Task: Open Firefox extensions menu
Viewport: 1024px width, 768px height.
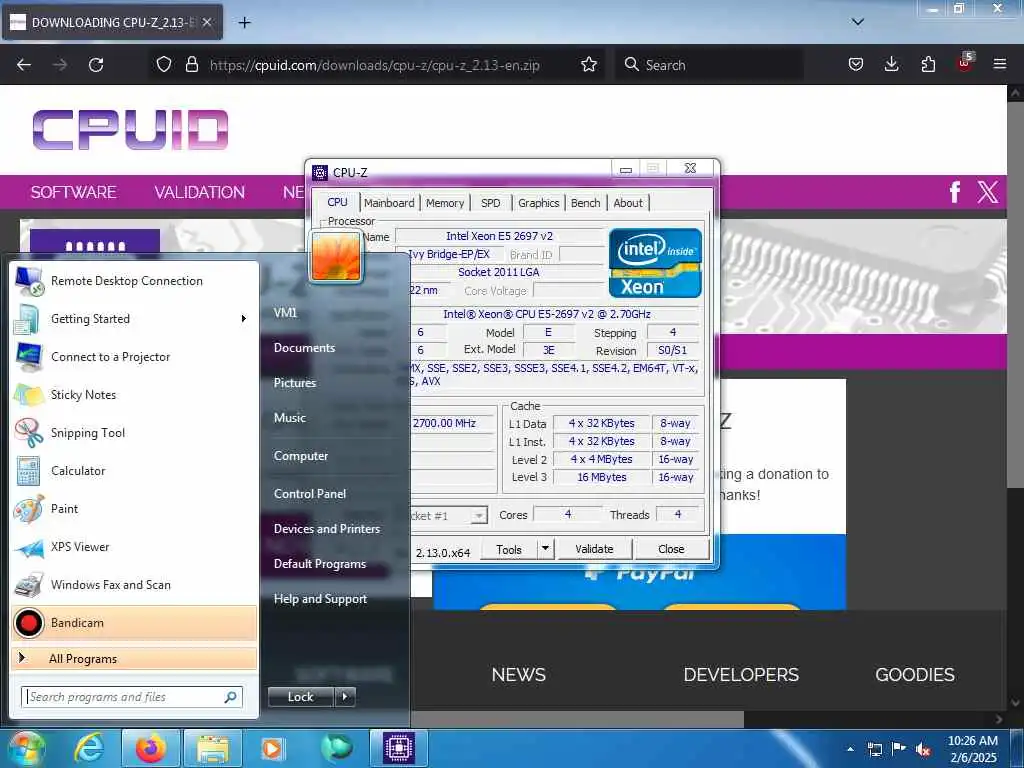Action: point(928,64)
